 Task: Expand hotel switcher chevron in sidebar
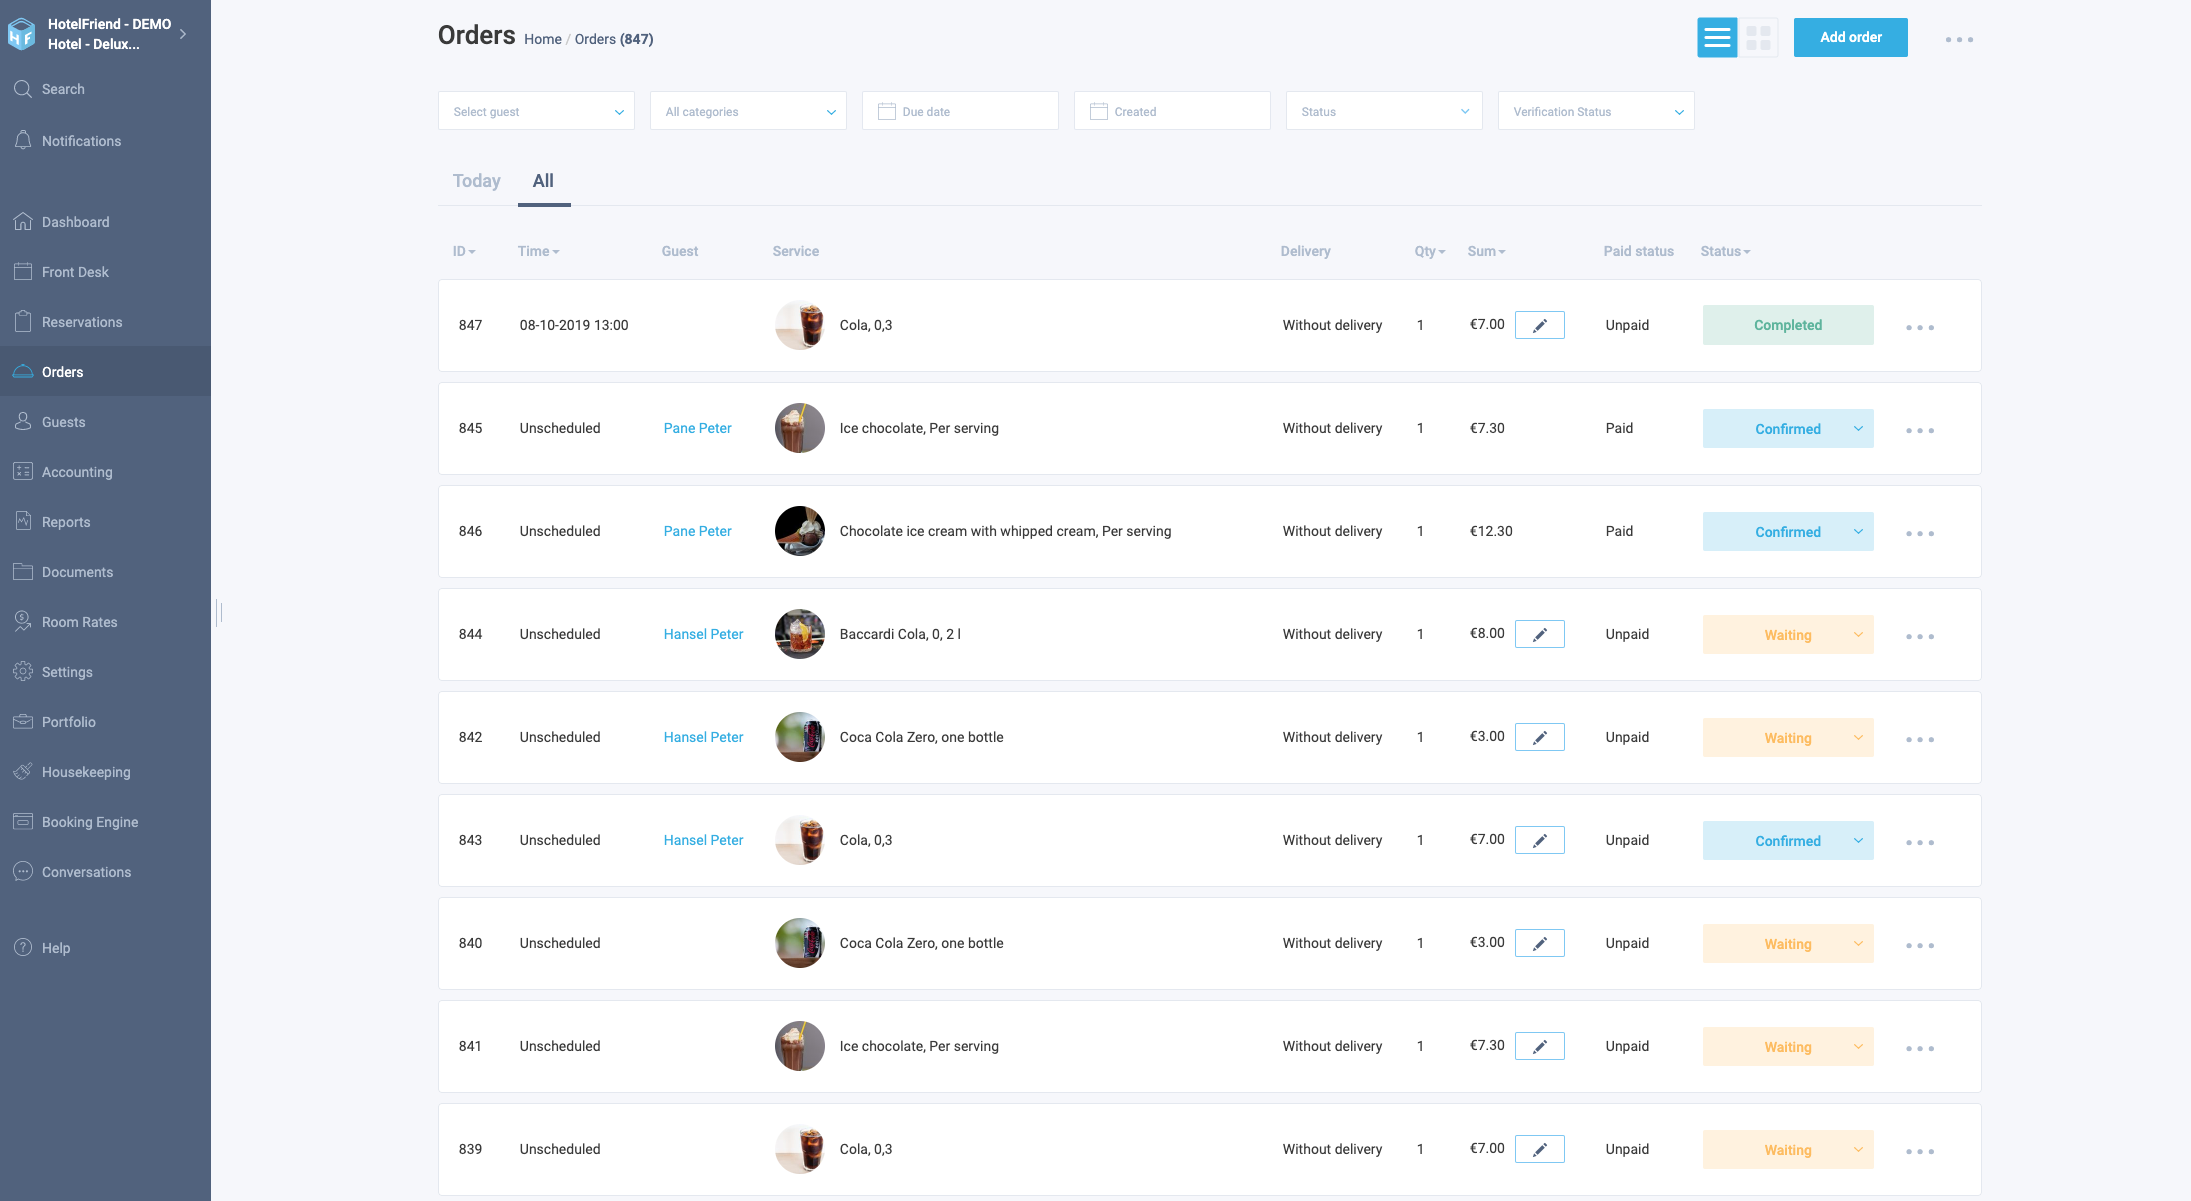(x=183, y=34)
